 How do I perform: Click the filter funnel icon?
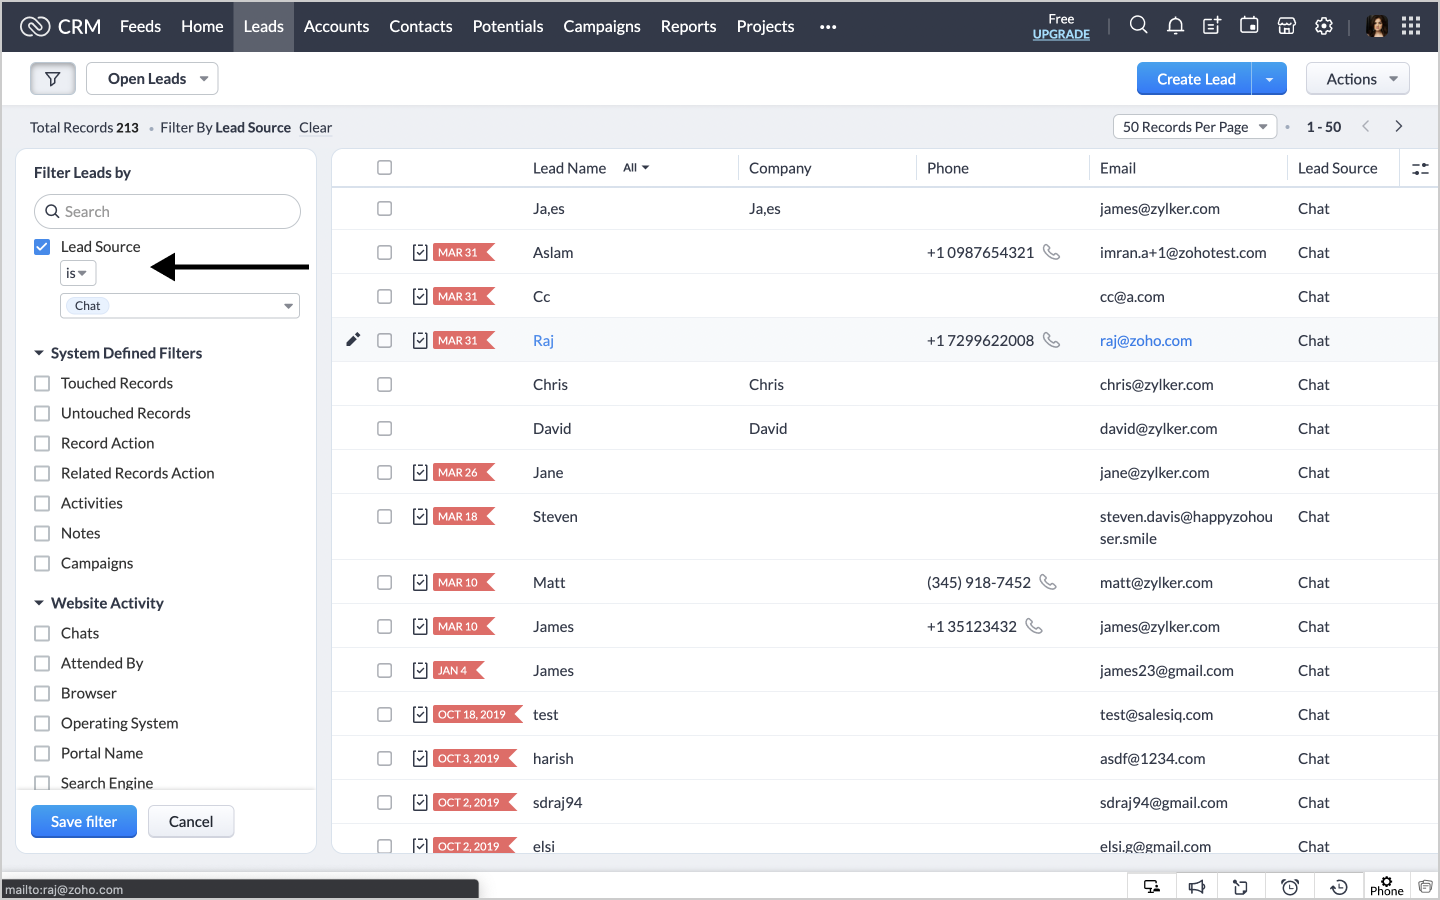coord(53,79)
